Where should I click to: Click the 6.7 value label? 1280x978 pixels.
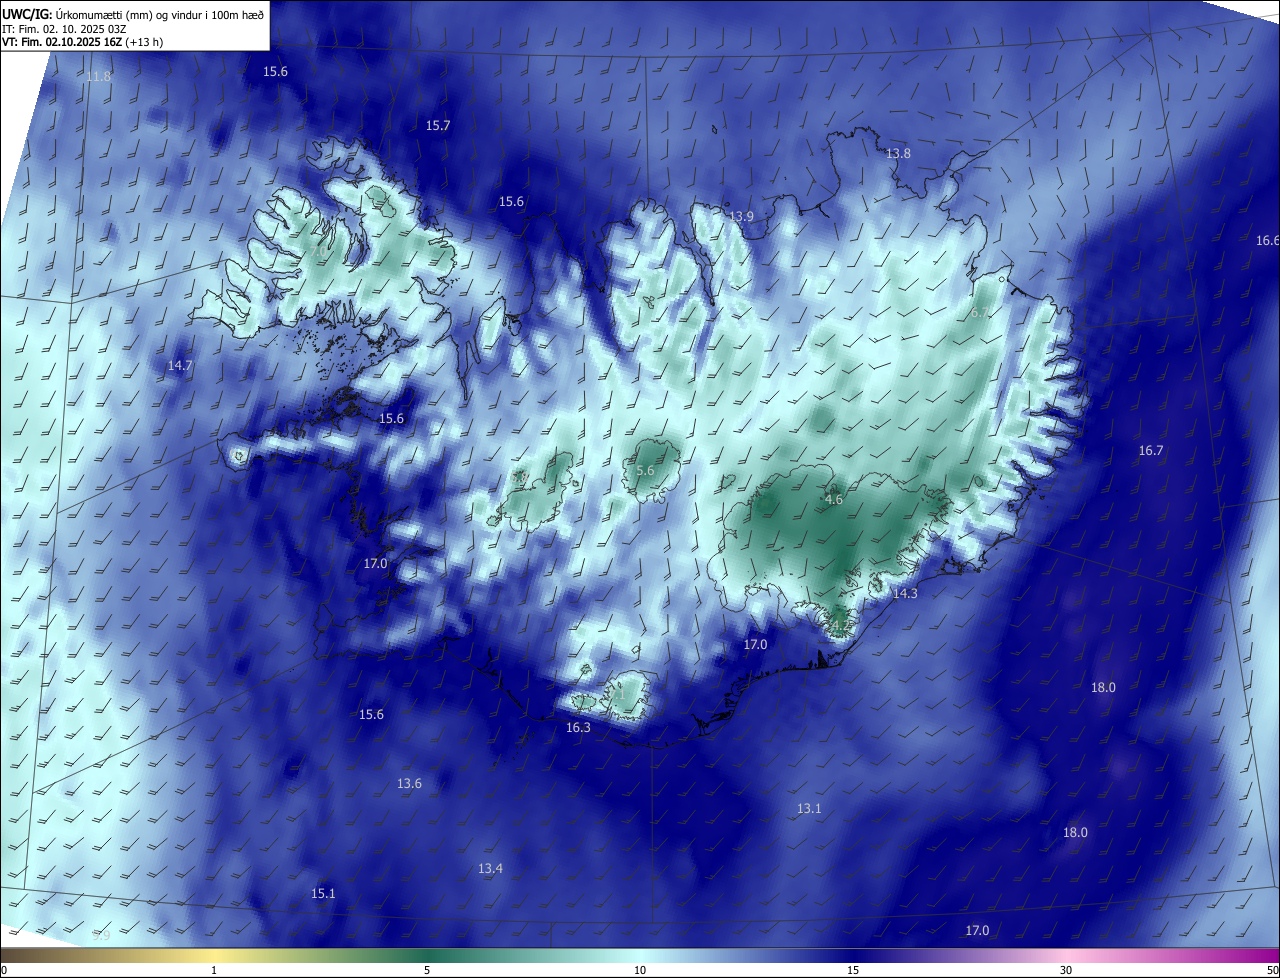tap(979, 313)
